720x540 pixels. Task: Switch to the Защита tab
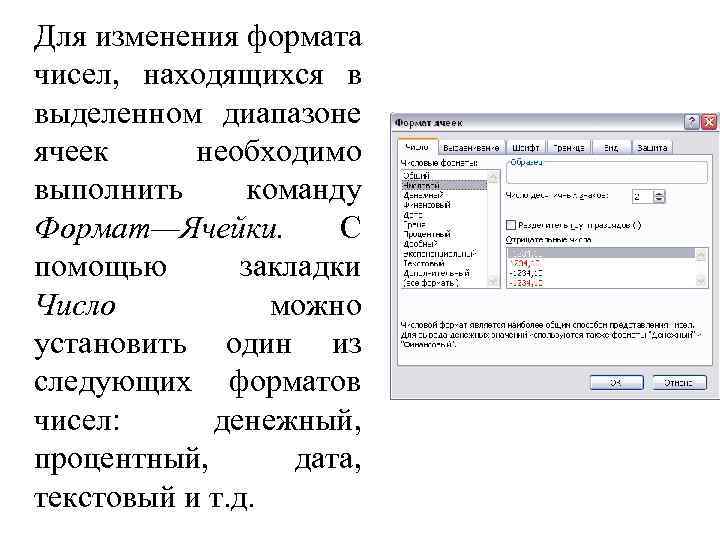652,148
